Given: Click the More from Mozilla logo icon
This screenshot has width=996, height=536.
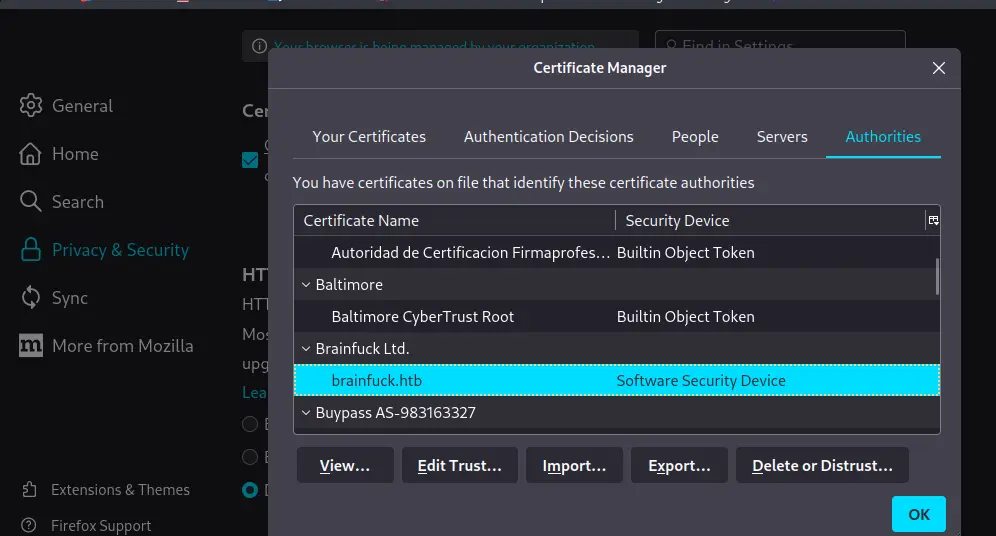Looking at the screenshot, I should 30,345.
